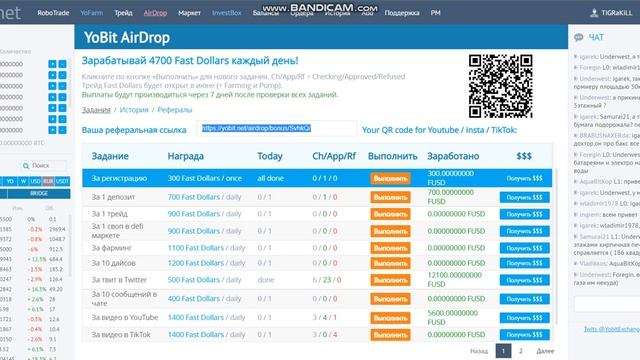This screenshot has width=640, height=360.
Task: Open the Маркет page
Action: point(189,13)
